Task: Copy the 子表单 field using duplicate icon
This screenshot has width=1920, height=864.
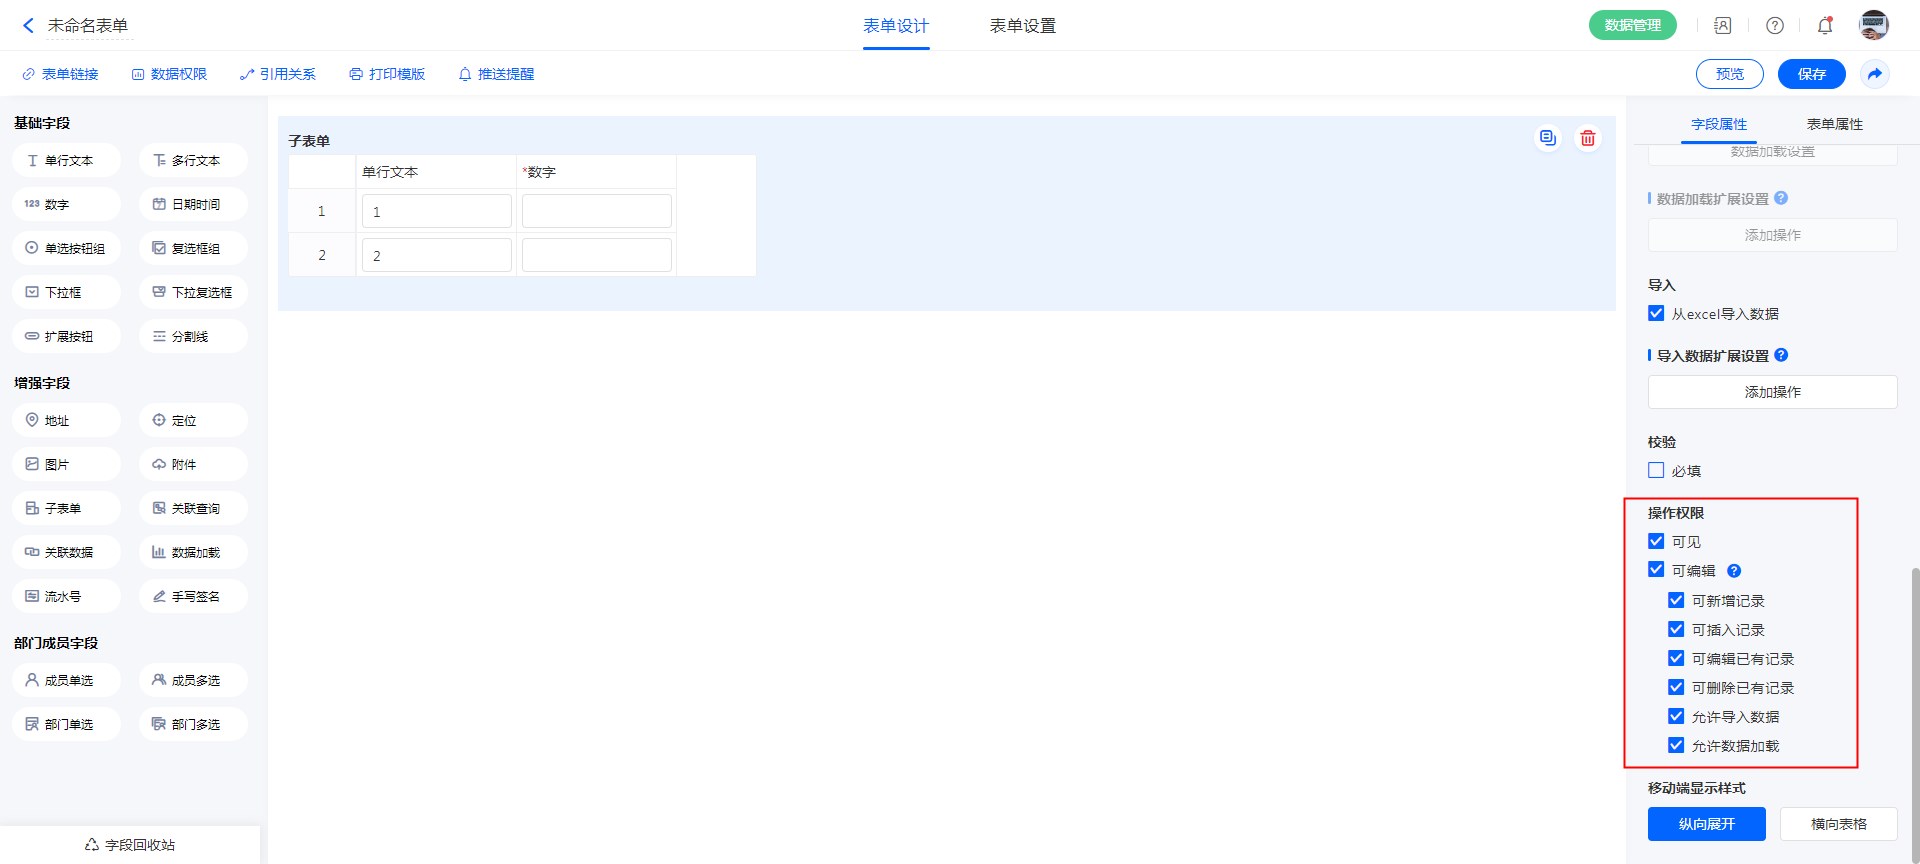Action: pos(1547,139)
